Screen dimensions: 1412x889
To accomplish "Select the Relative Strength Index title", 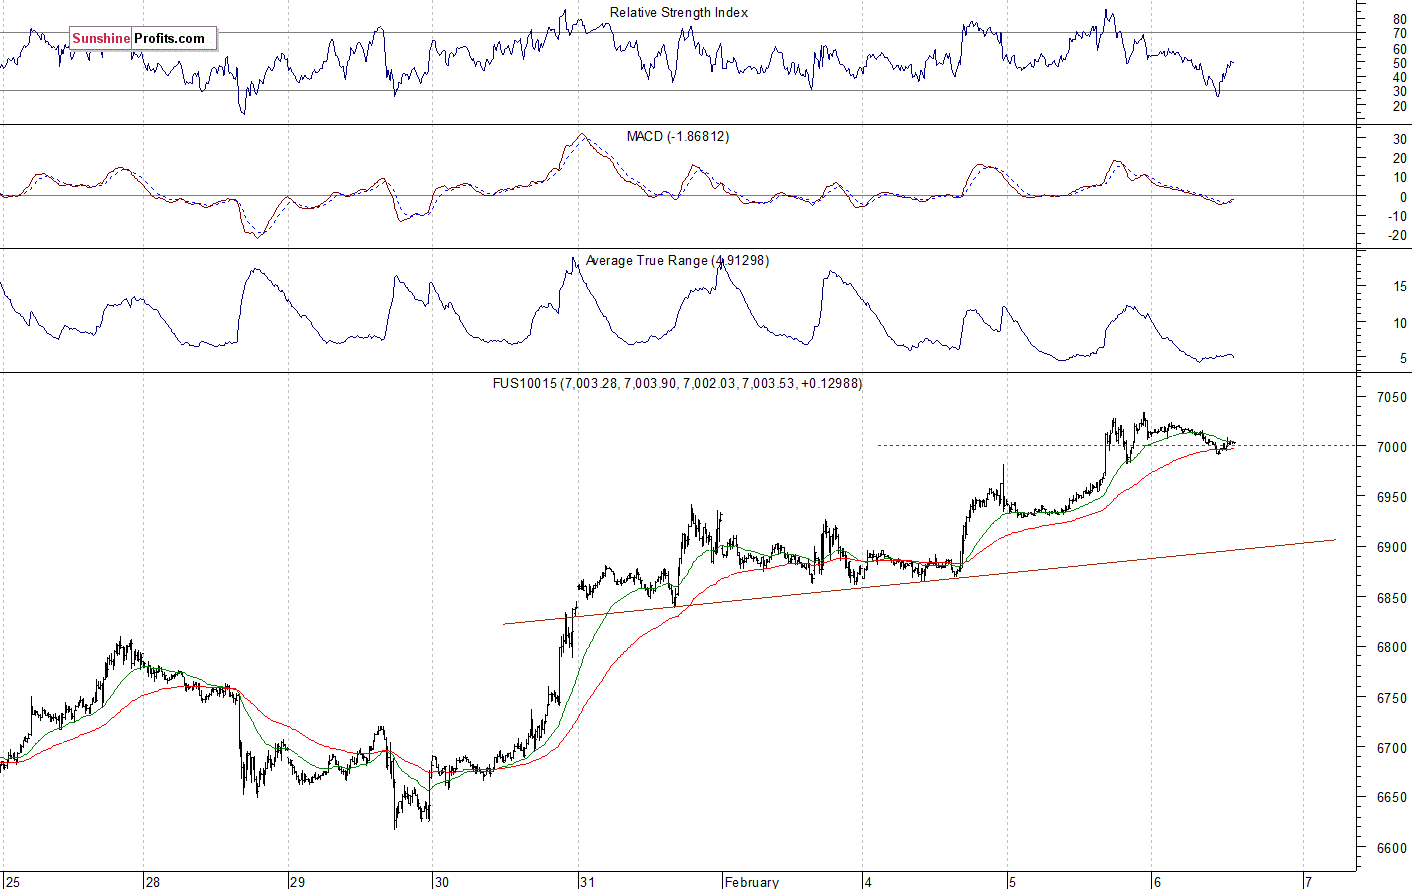I will 678,12.
